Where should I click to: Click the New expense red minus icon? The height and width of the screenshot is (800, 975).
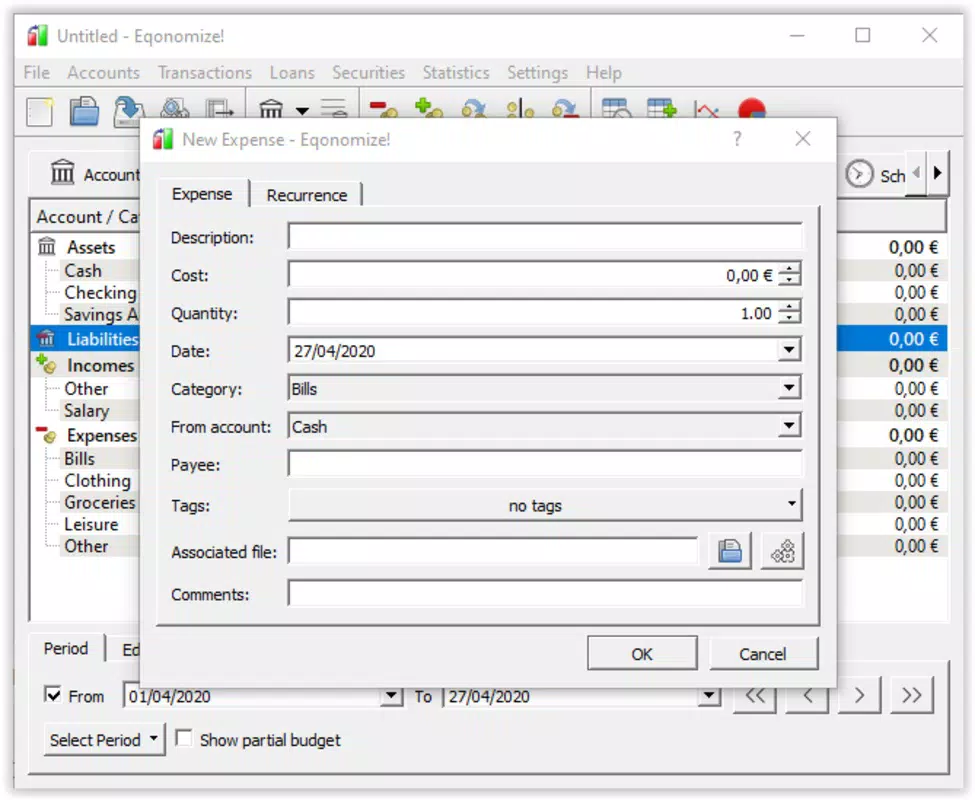[383, 109]
